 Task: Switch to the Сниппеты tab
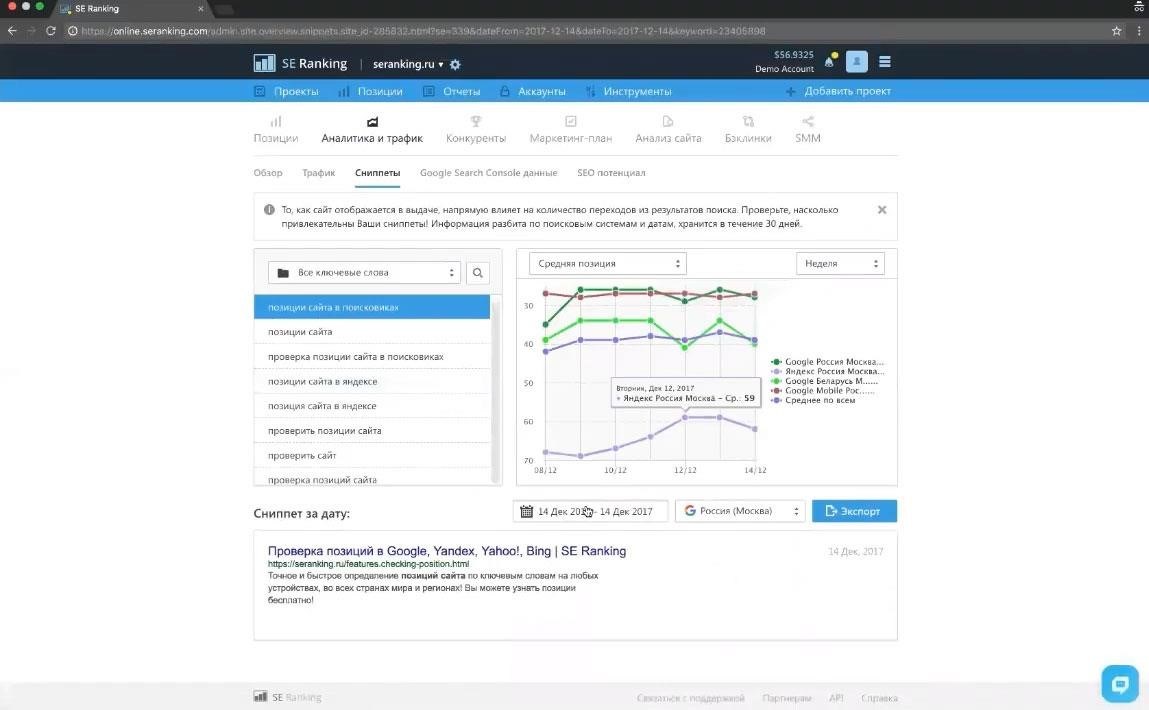click(377, 173)
